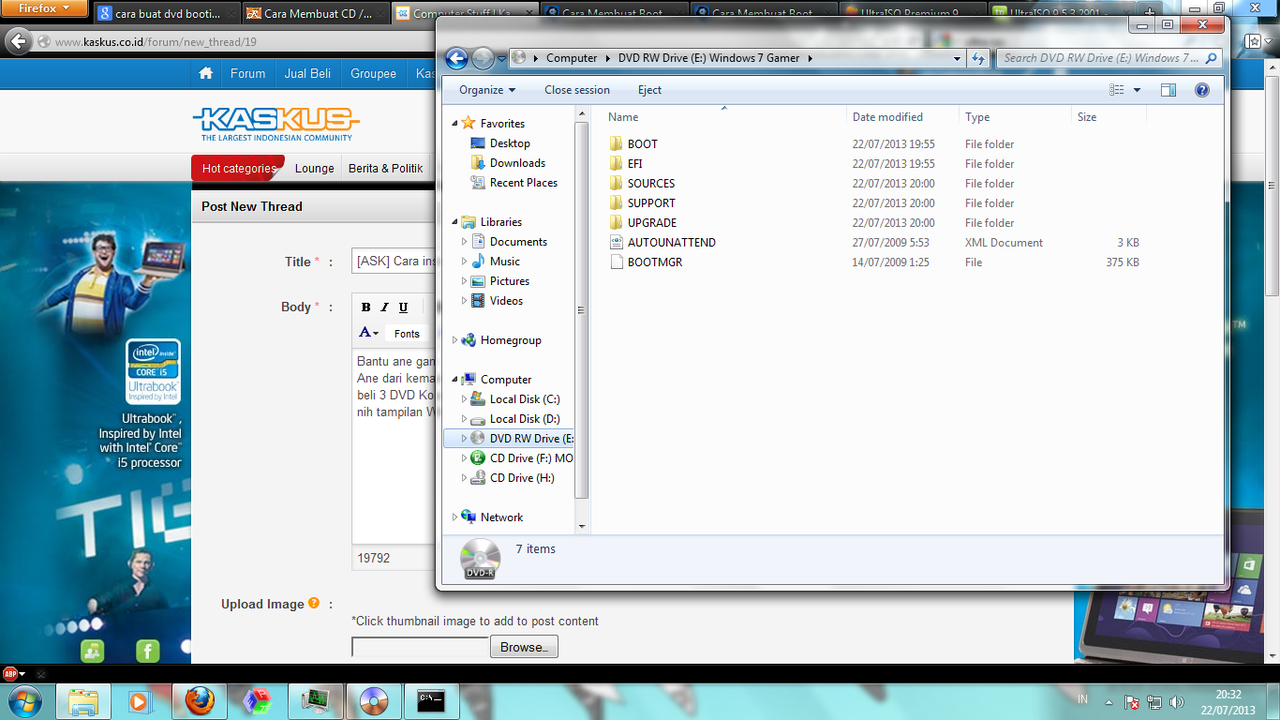This screenshot has width=1280, height=720.
Task: Open the Command Prompt taskbar icon
Action: 432,701
